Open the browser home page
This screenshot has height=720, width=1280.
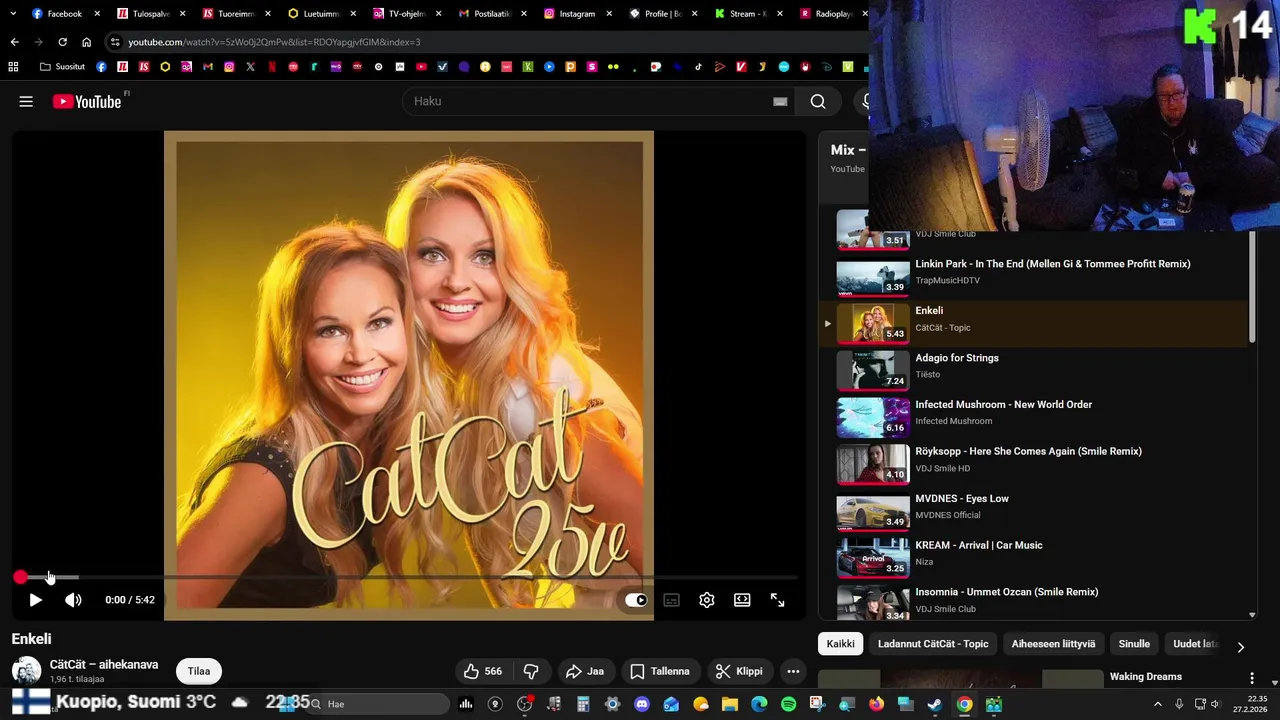pyautogui.click(x=86, y=42)
